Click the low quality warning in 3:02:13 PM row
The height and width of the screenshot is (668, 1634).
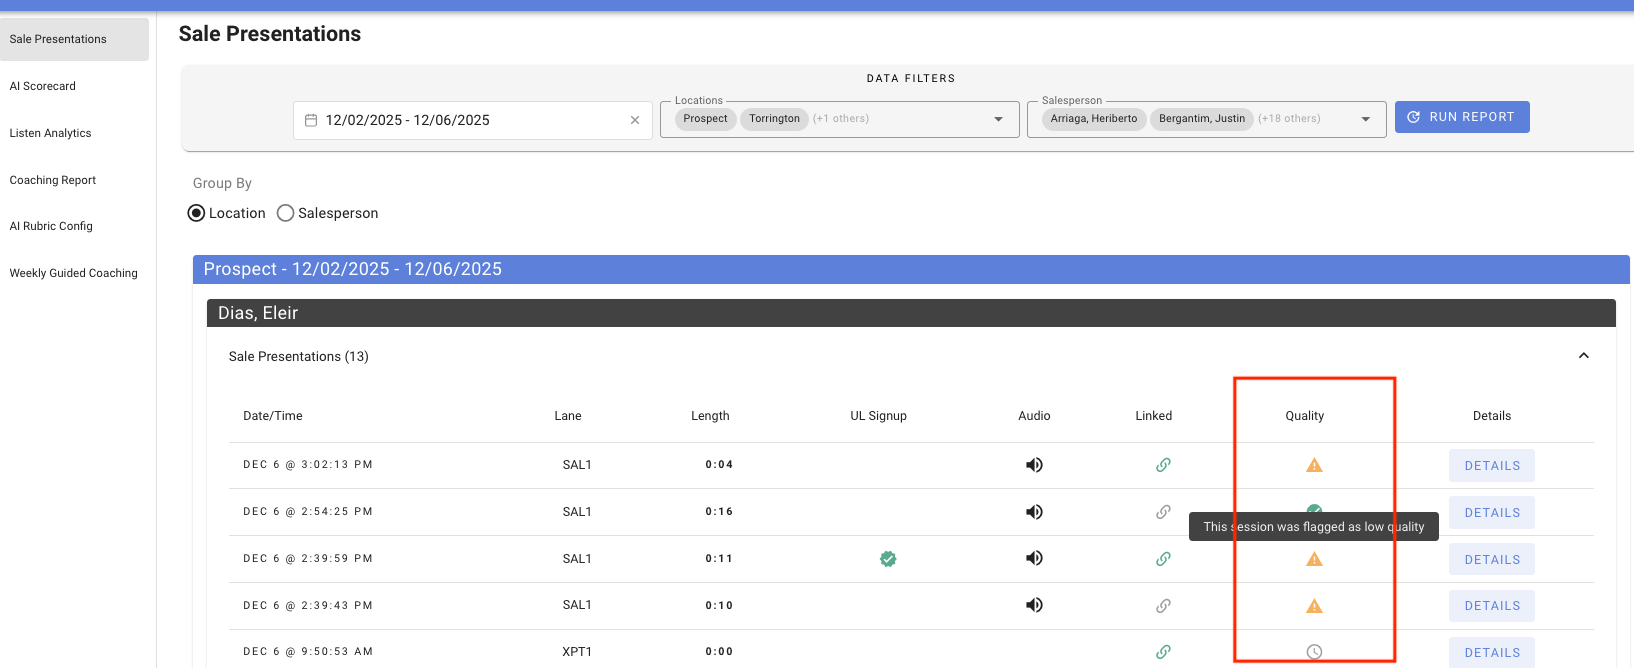click(1314, 465)
